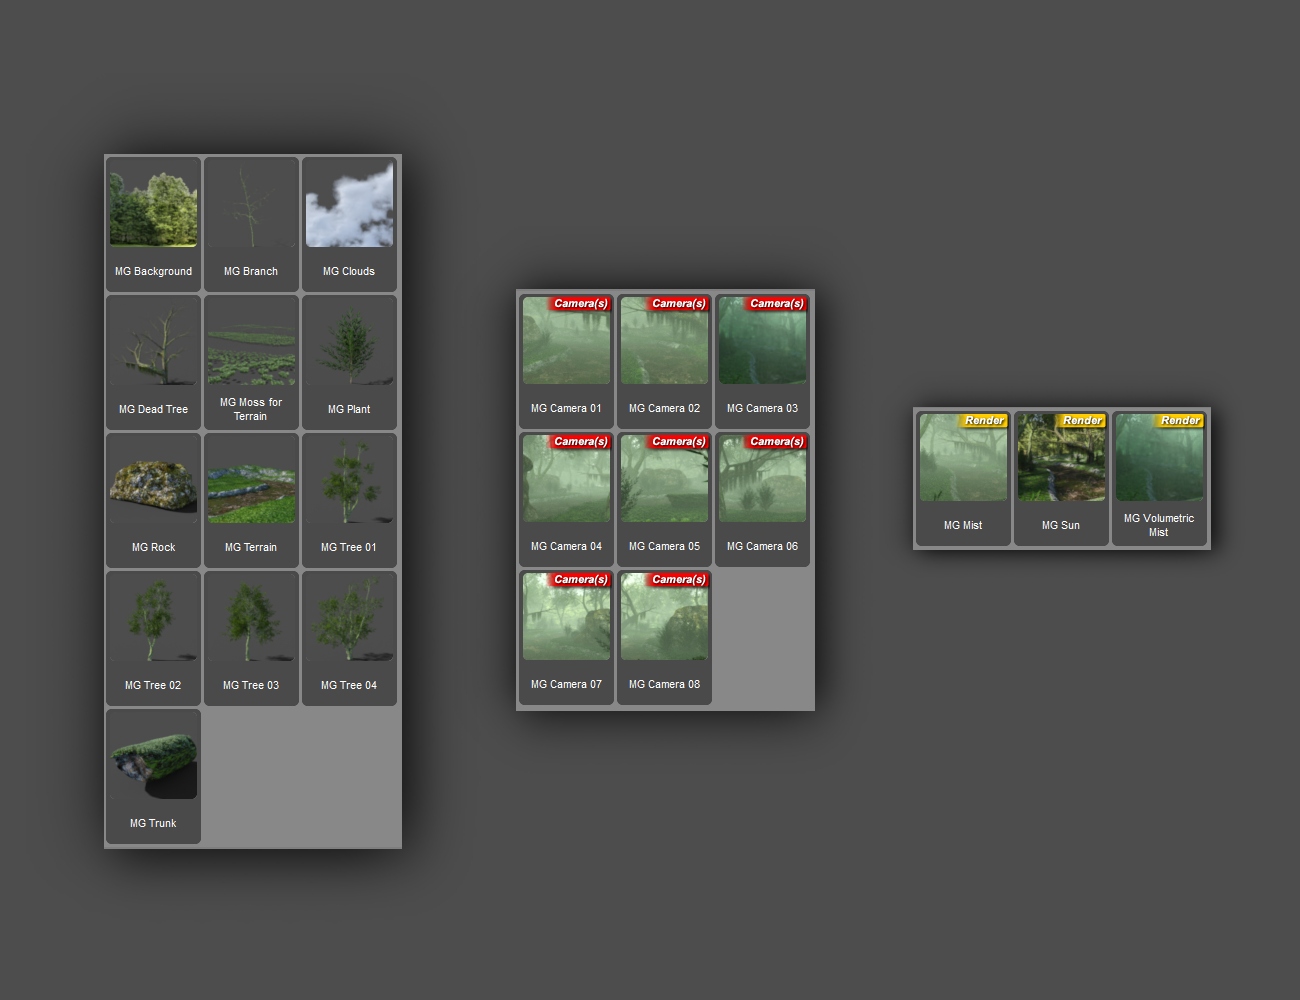
Task: Pick the MG Plant icon
Action: coord(349,362)
